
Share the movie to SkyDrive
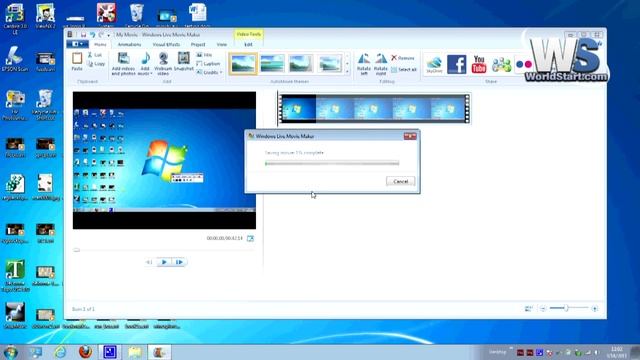tap(434, 64)
